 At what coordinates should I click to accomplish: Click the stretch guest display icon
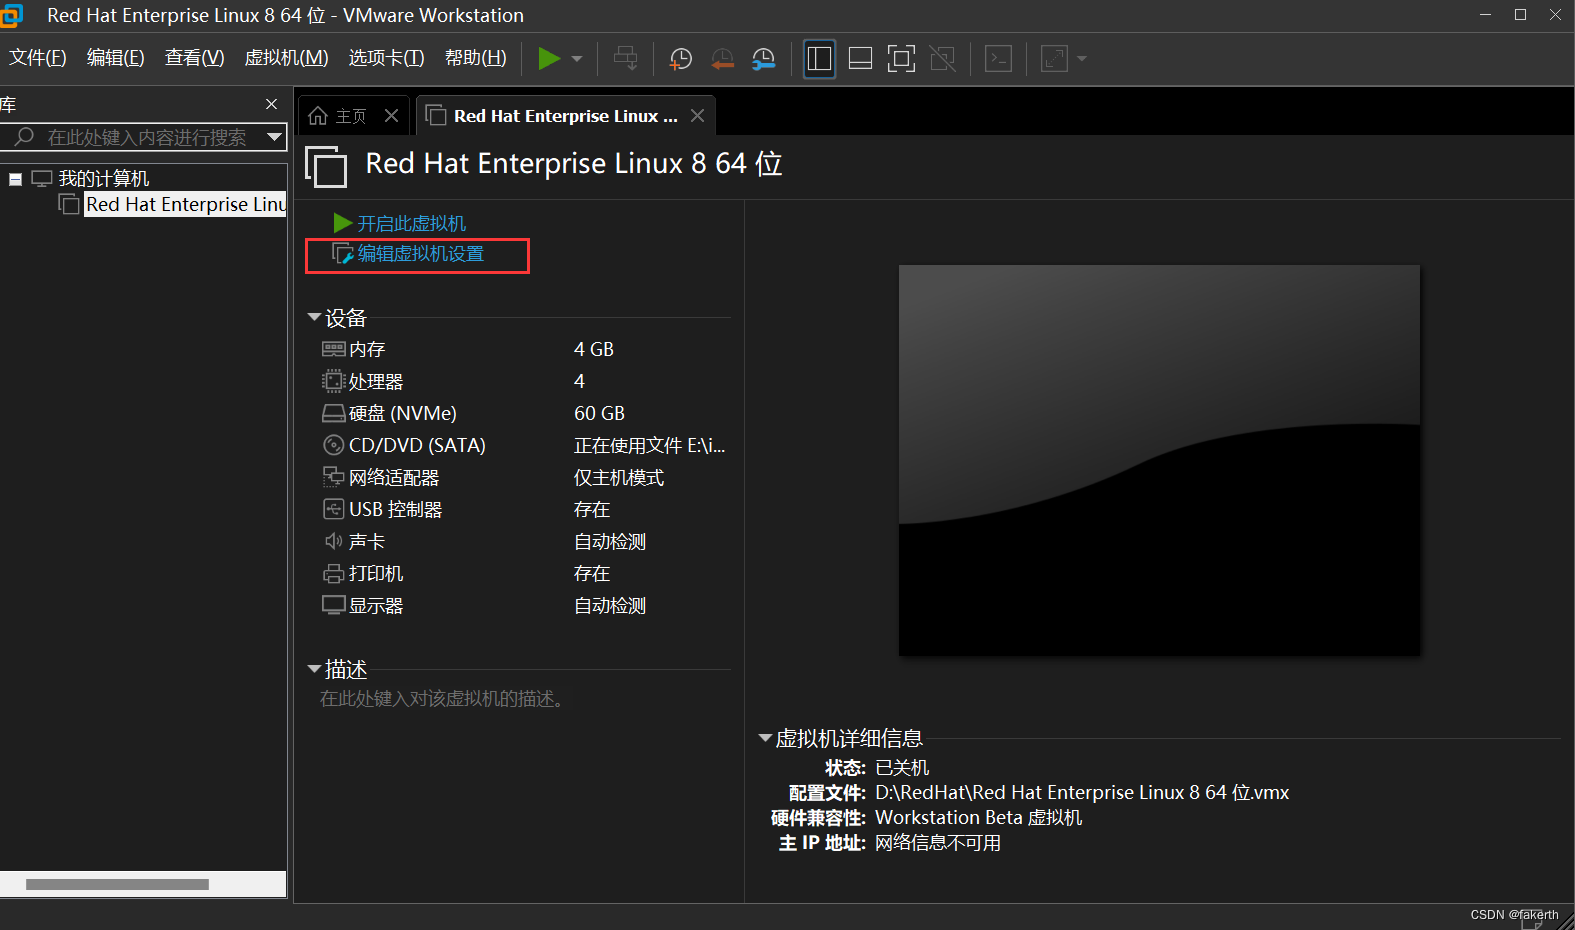(1055, 59)
